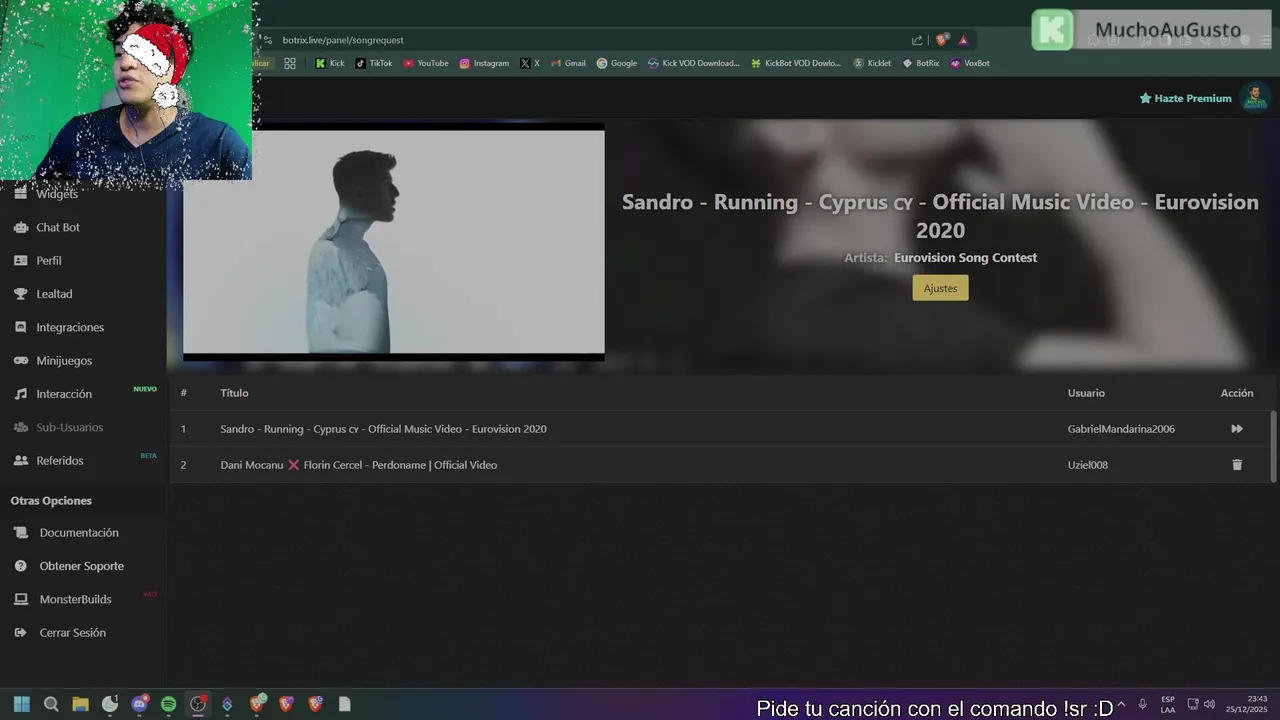
Task: Click the ESP LAA language indicator
Action: [x=1168, y=704]
